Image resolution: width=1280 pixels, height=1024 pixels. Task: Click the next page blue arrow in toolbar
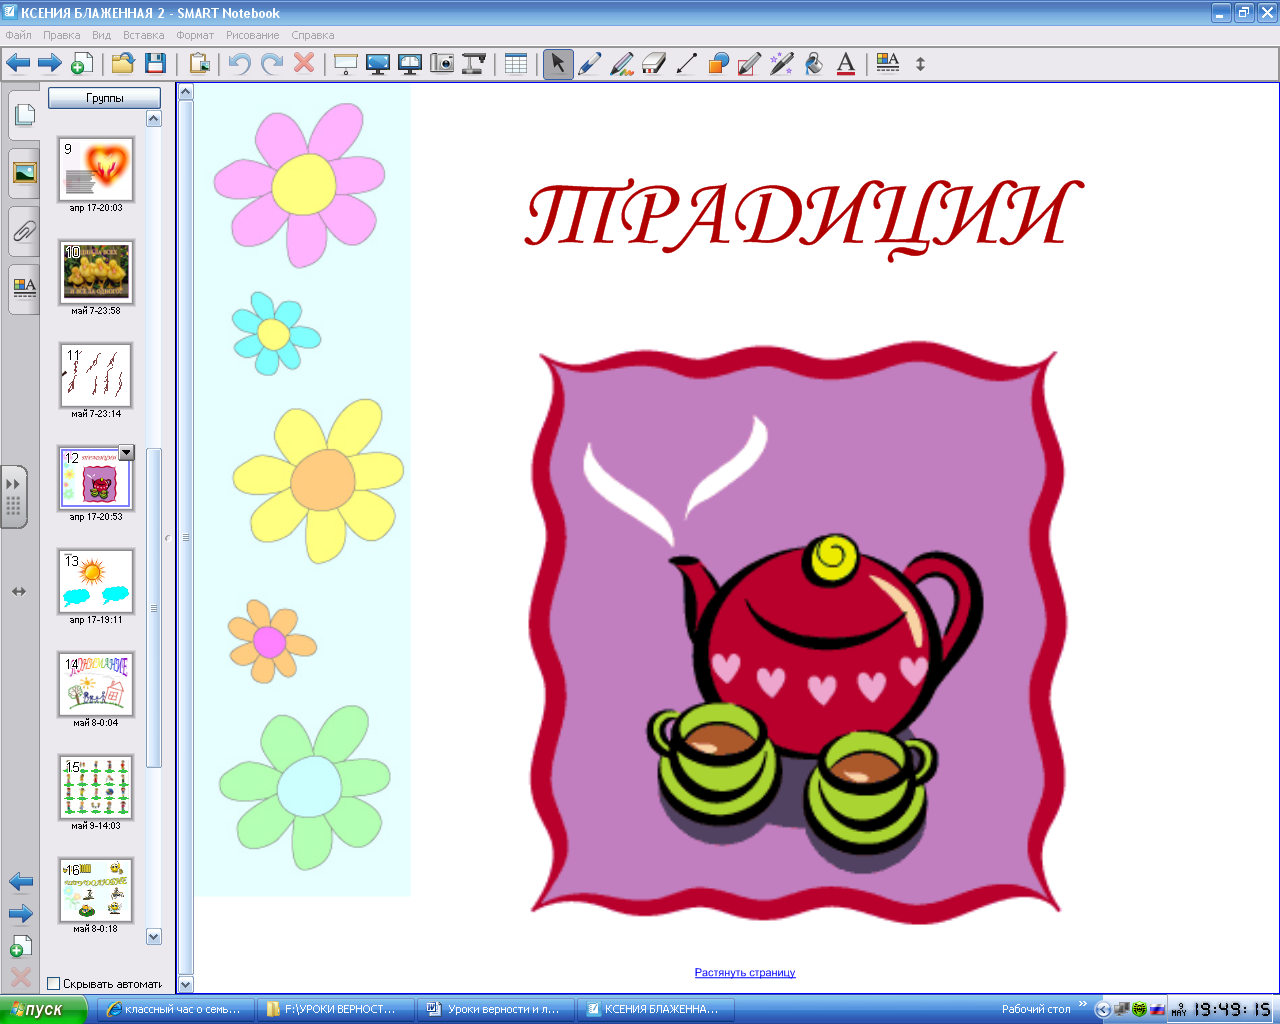pyautogui.click(x=50, y=63)
